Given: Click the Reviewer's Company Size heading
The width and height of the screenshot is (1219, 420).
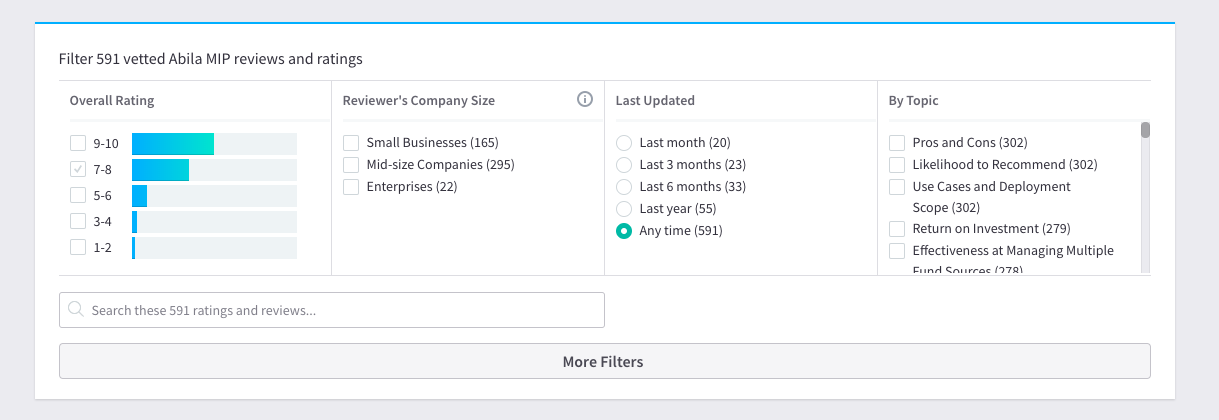Looking at the screenshot, I should (419, 100).
